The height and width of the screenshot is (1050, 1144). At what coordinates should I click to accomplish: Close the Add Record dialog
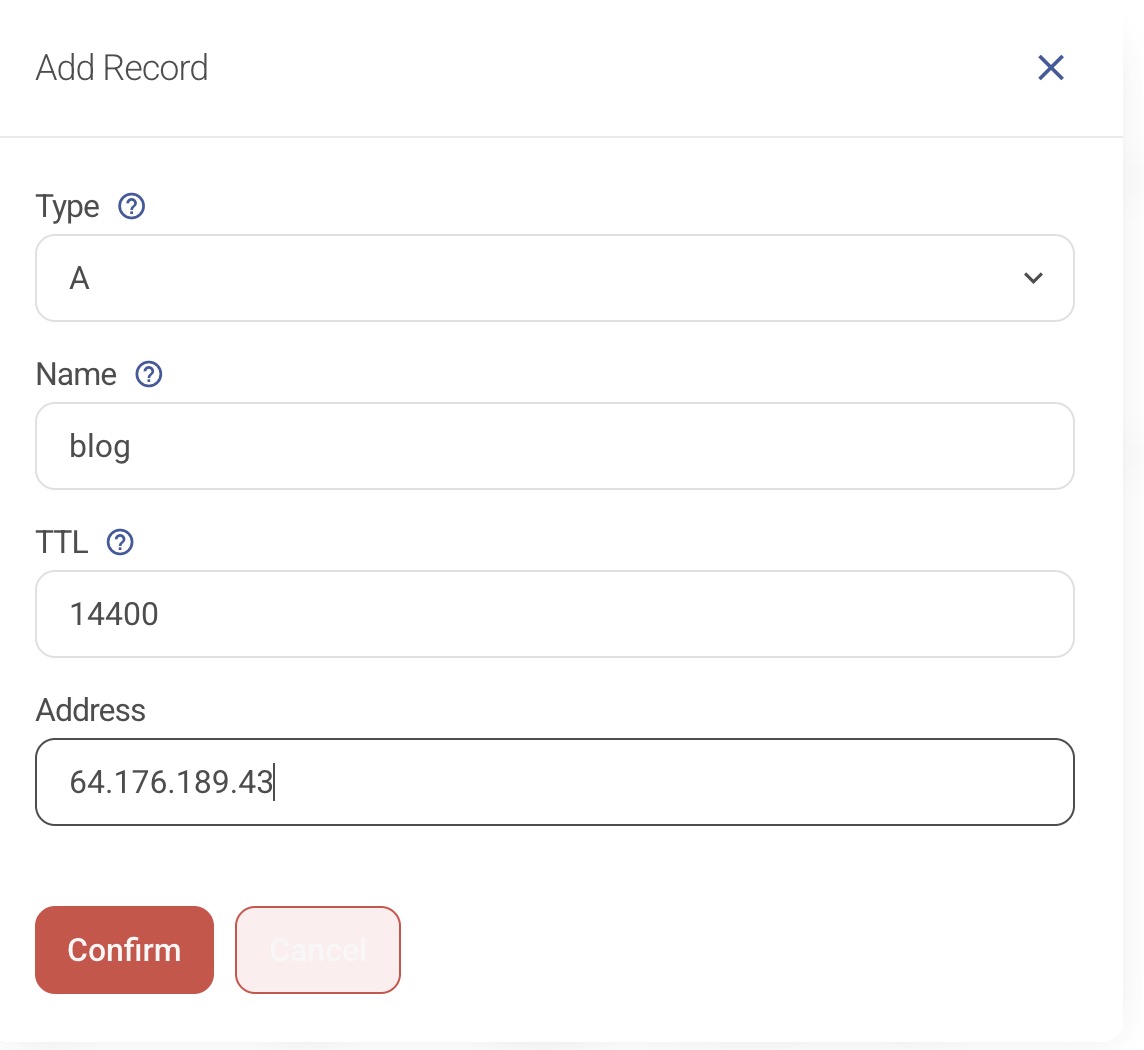(x=1050, y=68)
